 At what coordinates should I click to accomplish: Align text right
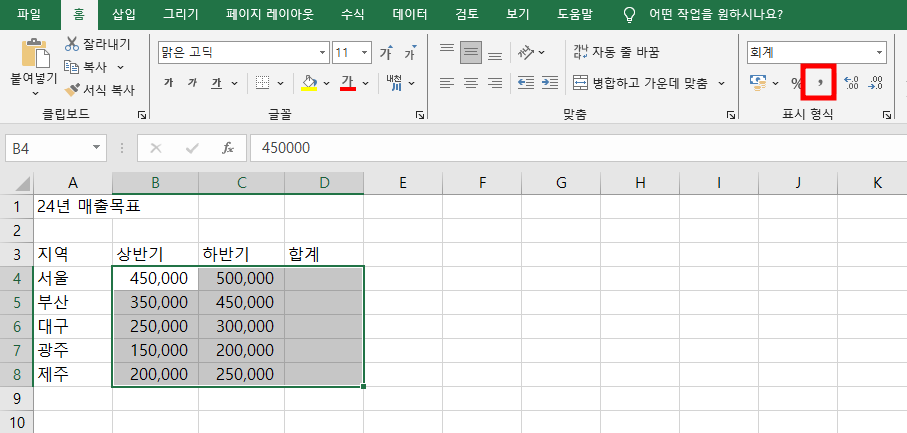click(495, 83)
